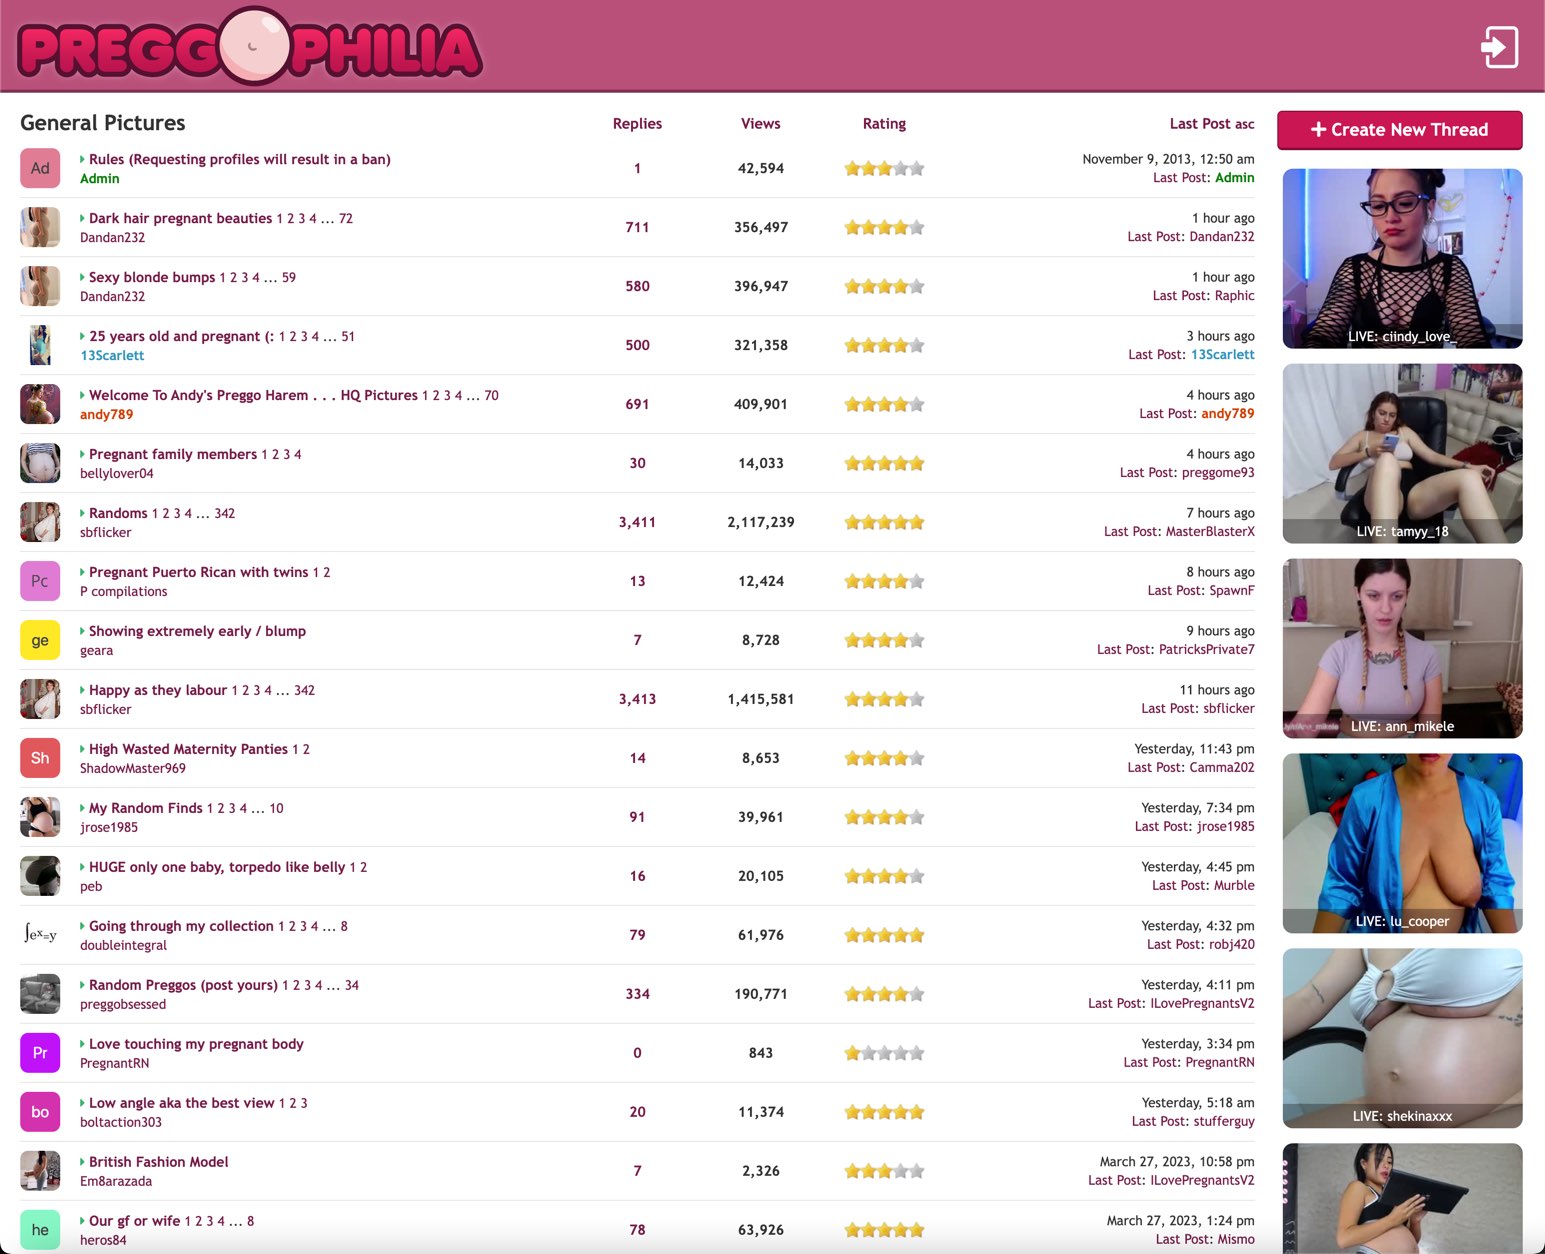Go to page 72 of Dark hair thread
This screenshot has height=1254, width=1545.
[x=346, y=218]
